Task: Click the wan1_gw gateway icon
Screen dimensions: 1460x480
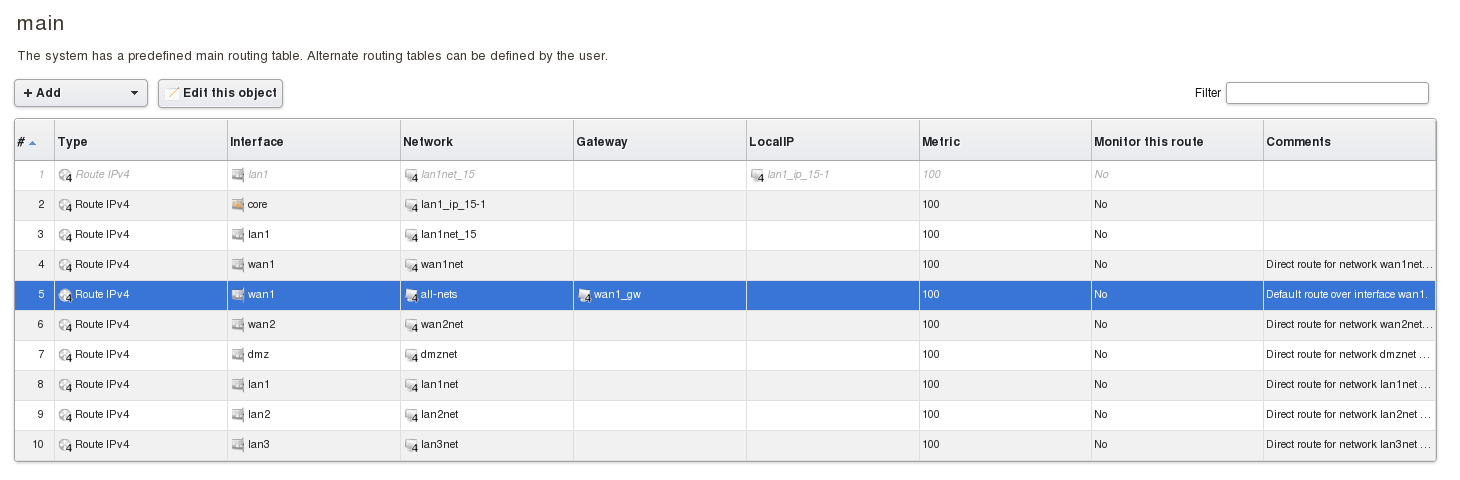Action: click(584, 295)
